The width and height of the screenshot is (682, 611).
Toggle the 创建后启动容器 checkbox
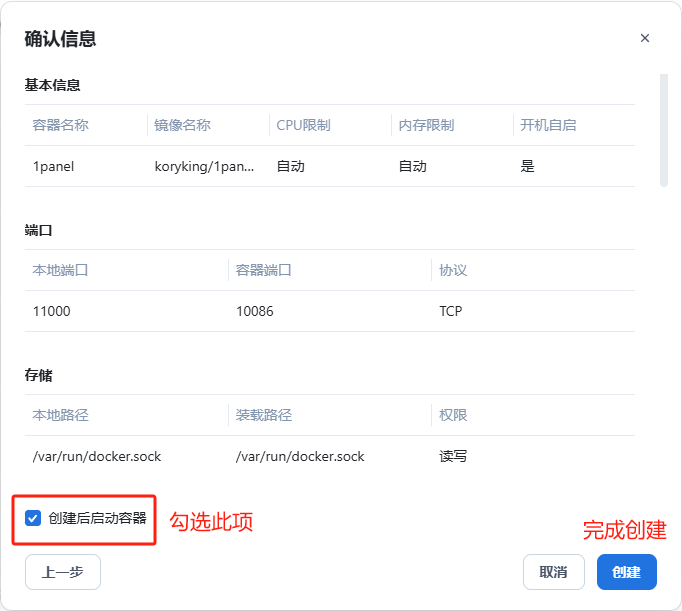click(33, 518)
